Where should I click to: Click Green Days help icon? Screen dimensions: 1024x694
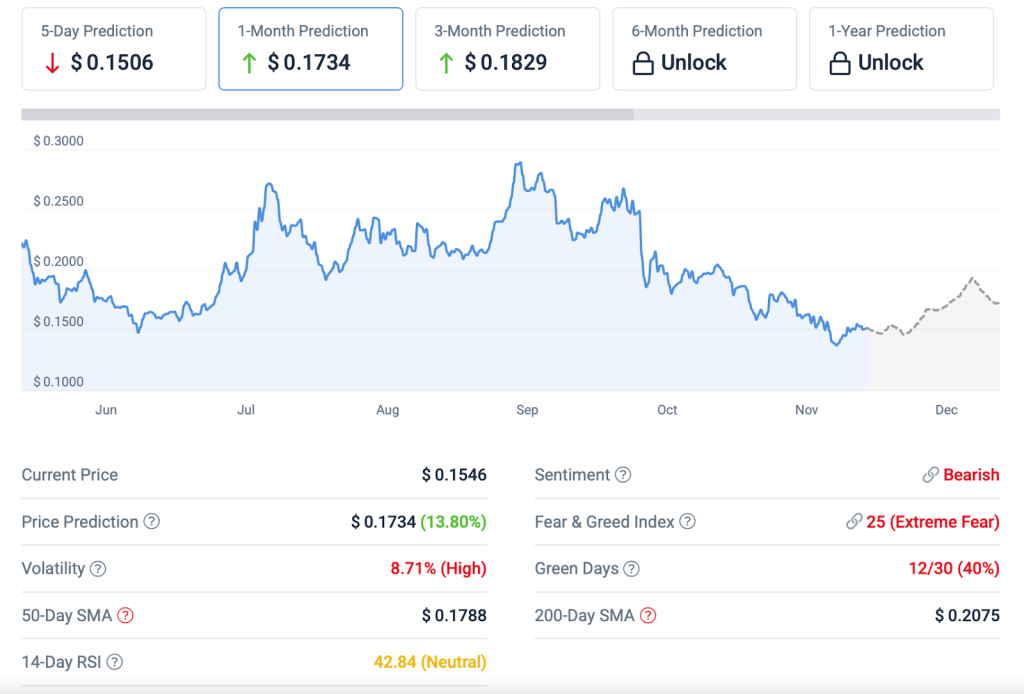pos(631,569)
